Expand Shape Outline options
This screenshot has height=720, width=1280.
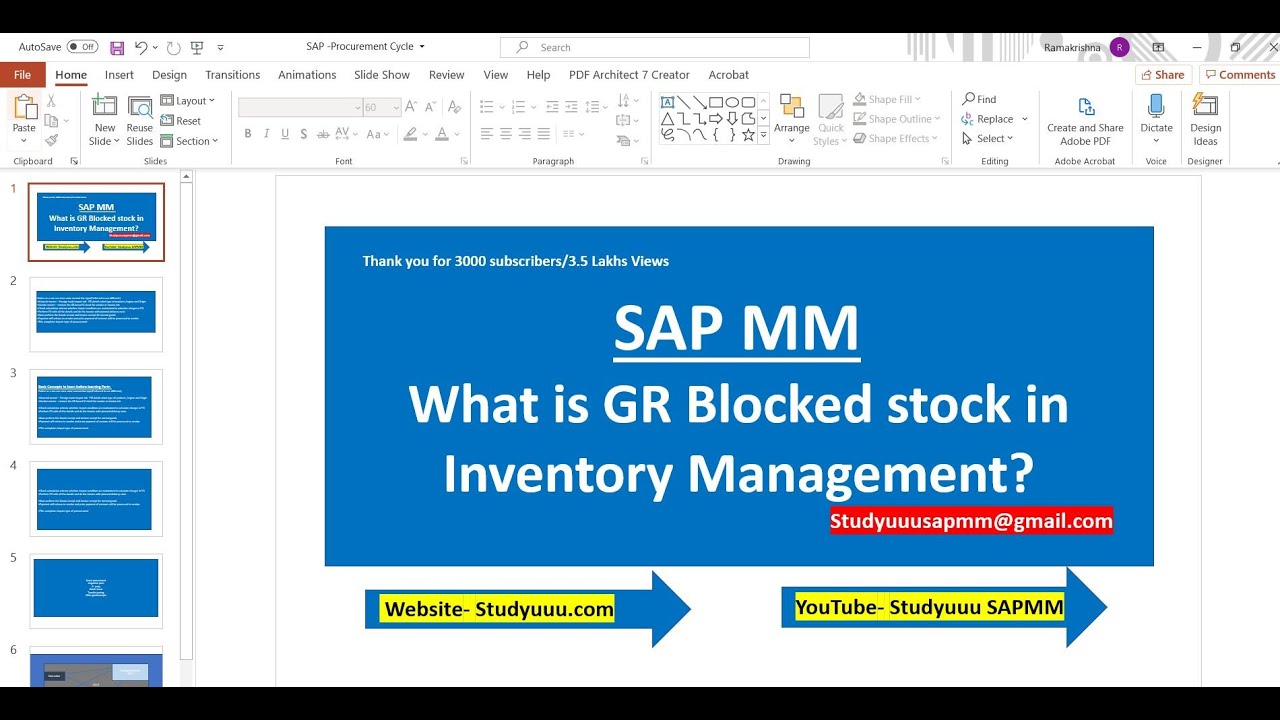pos(897,119)
